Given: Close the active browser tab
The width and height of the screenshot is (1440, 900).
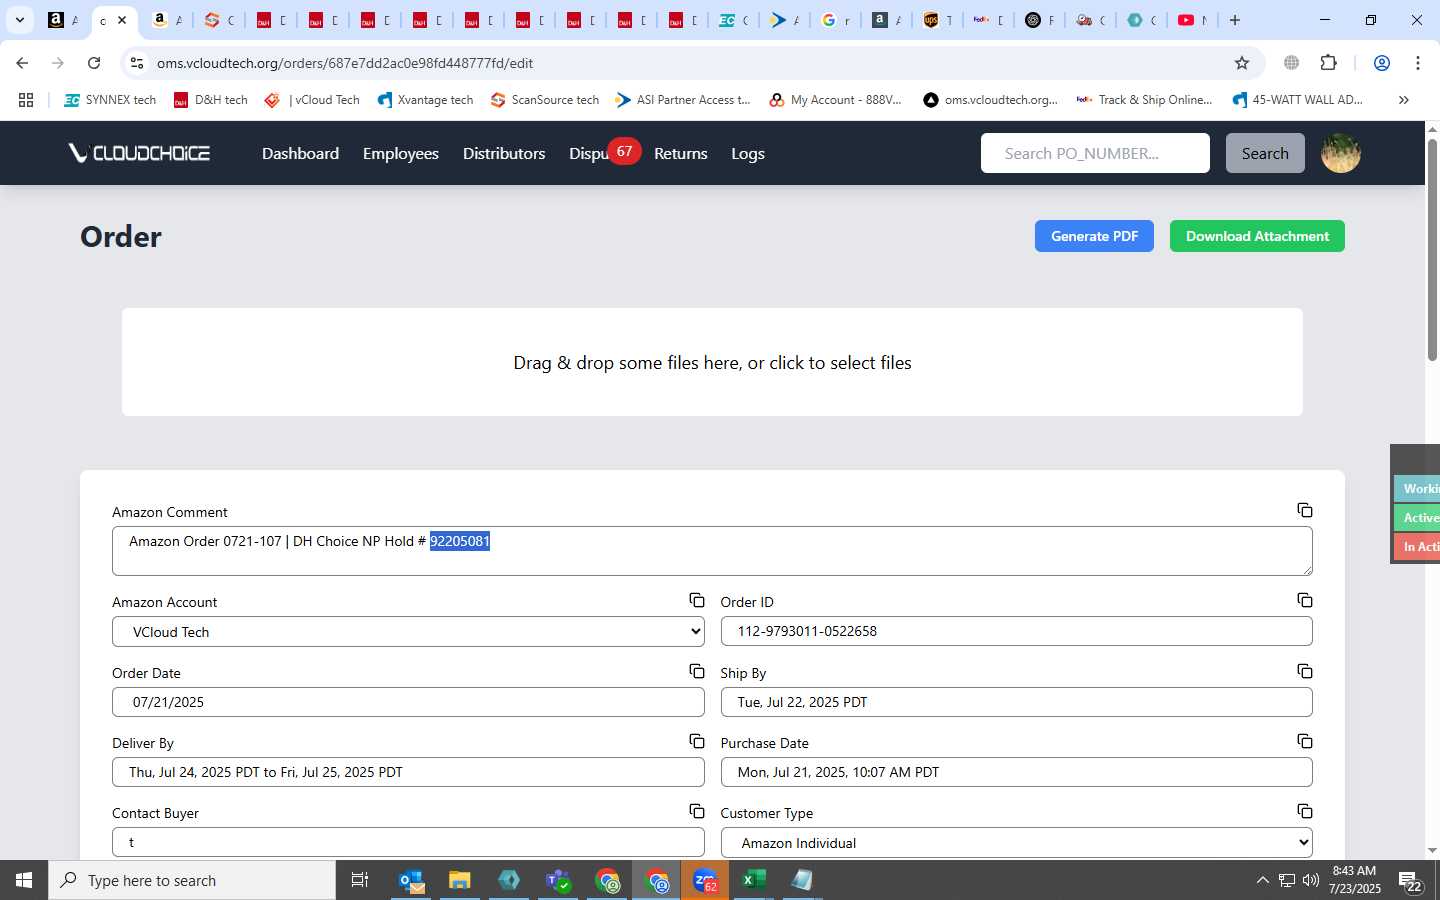Looking at the screenshot, I should pyautogui.click(x=122, y=20).
